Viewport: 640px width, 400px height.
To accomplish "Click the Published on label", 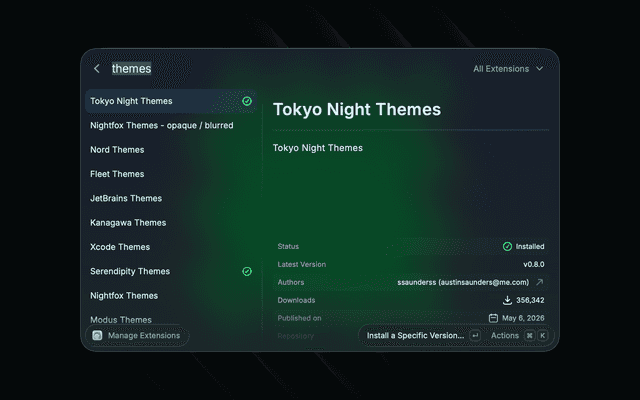I will pyautogui.click(x=299, y=318).
